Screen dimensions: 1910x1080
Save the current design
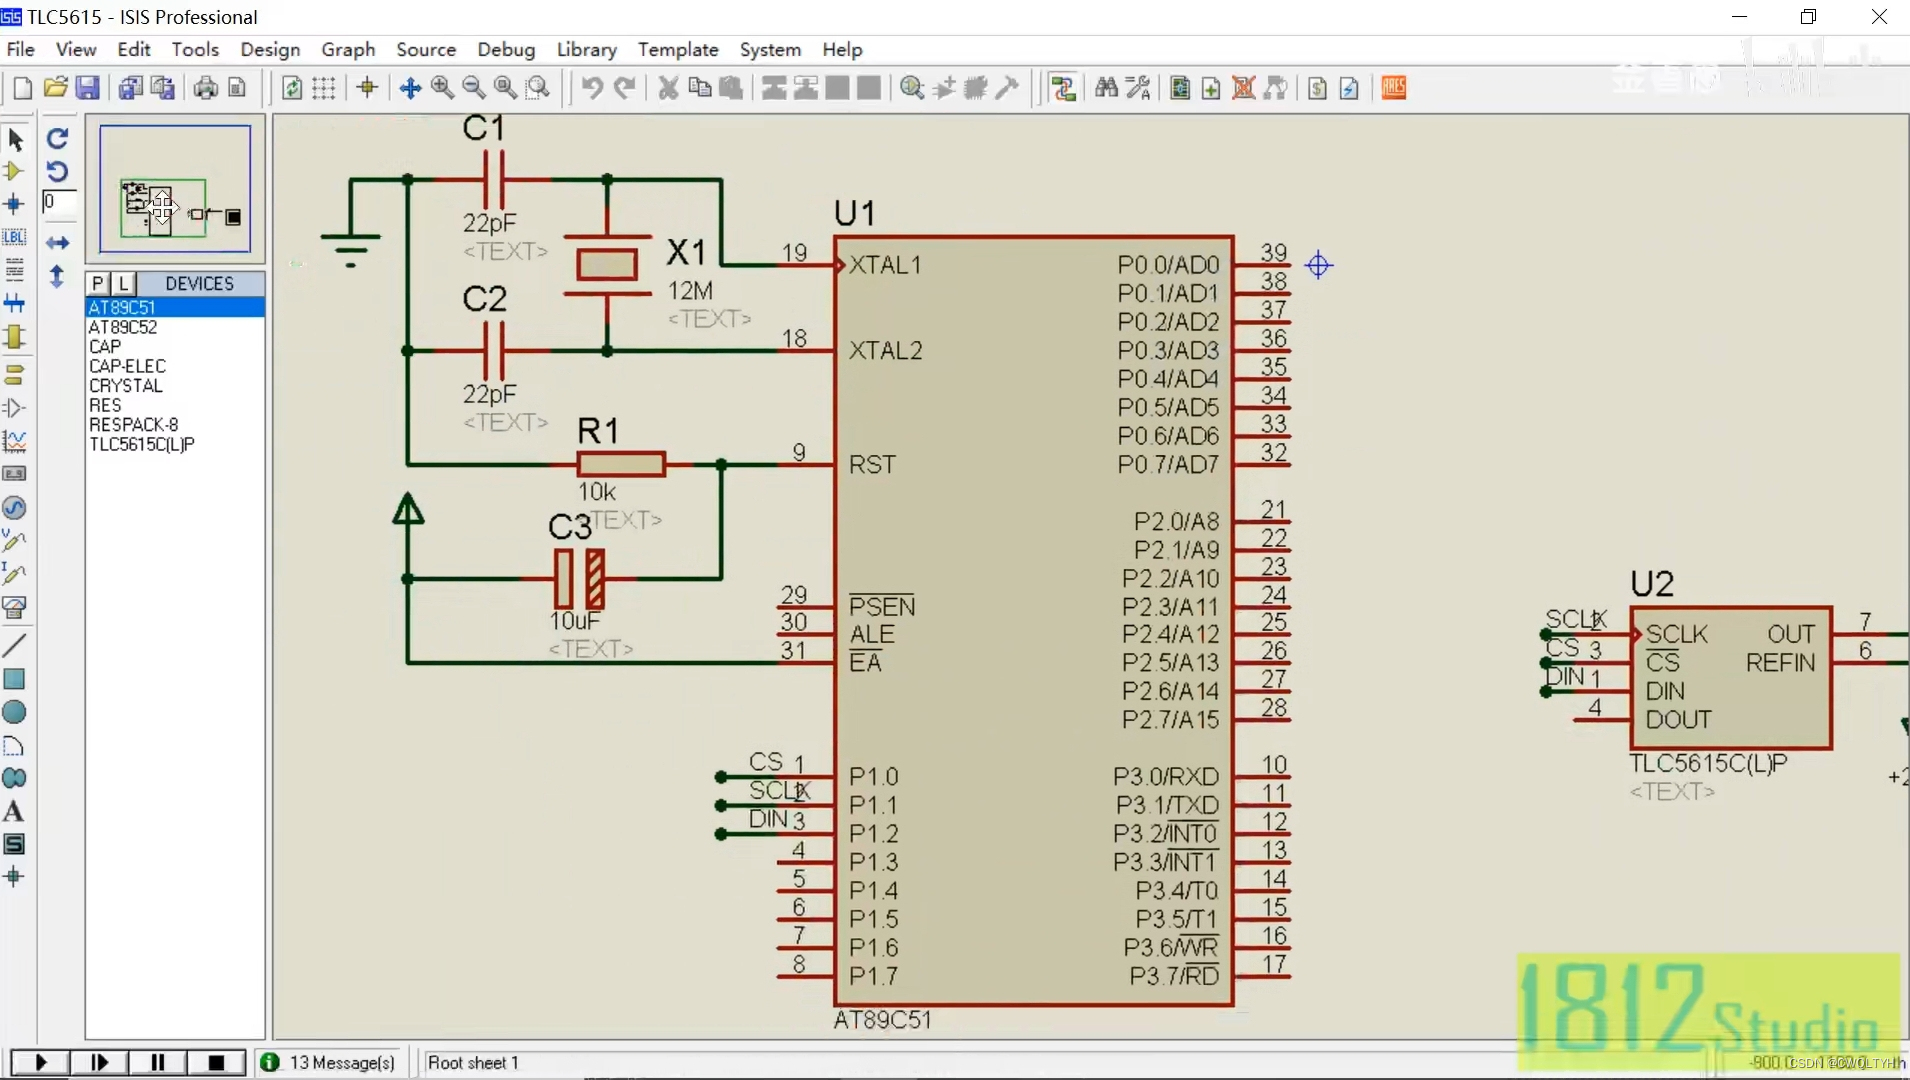[x=88, y=88]
